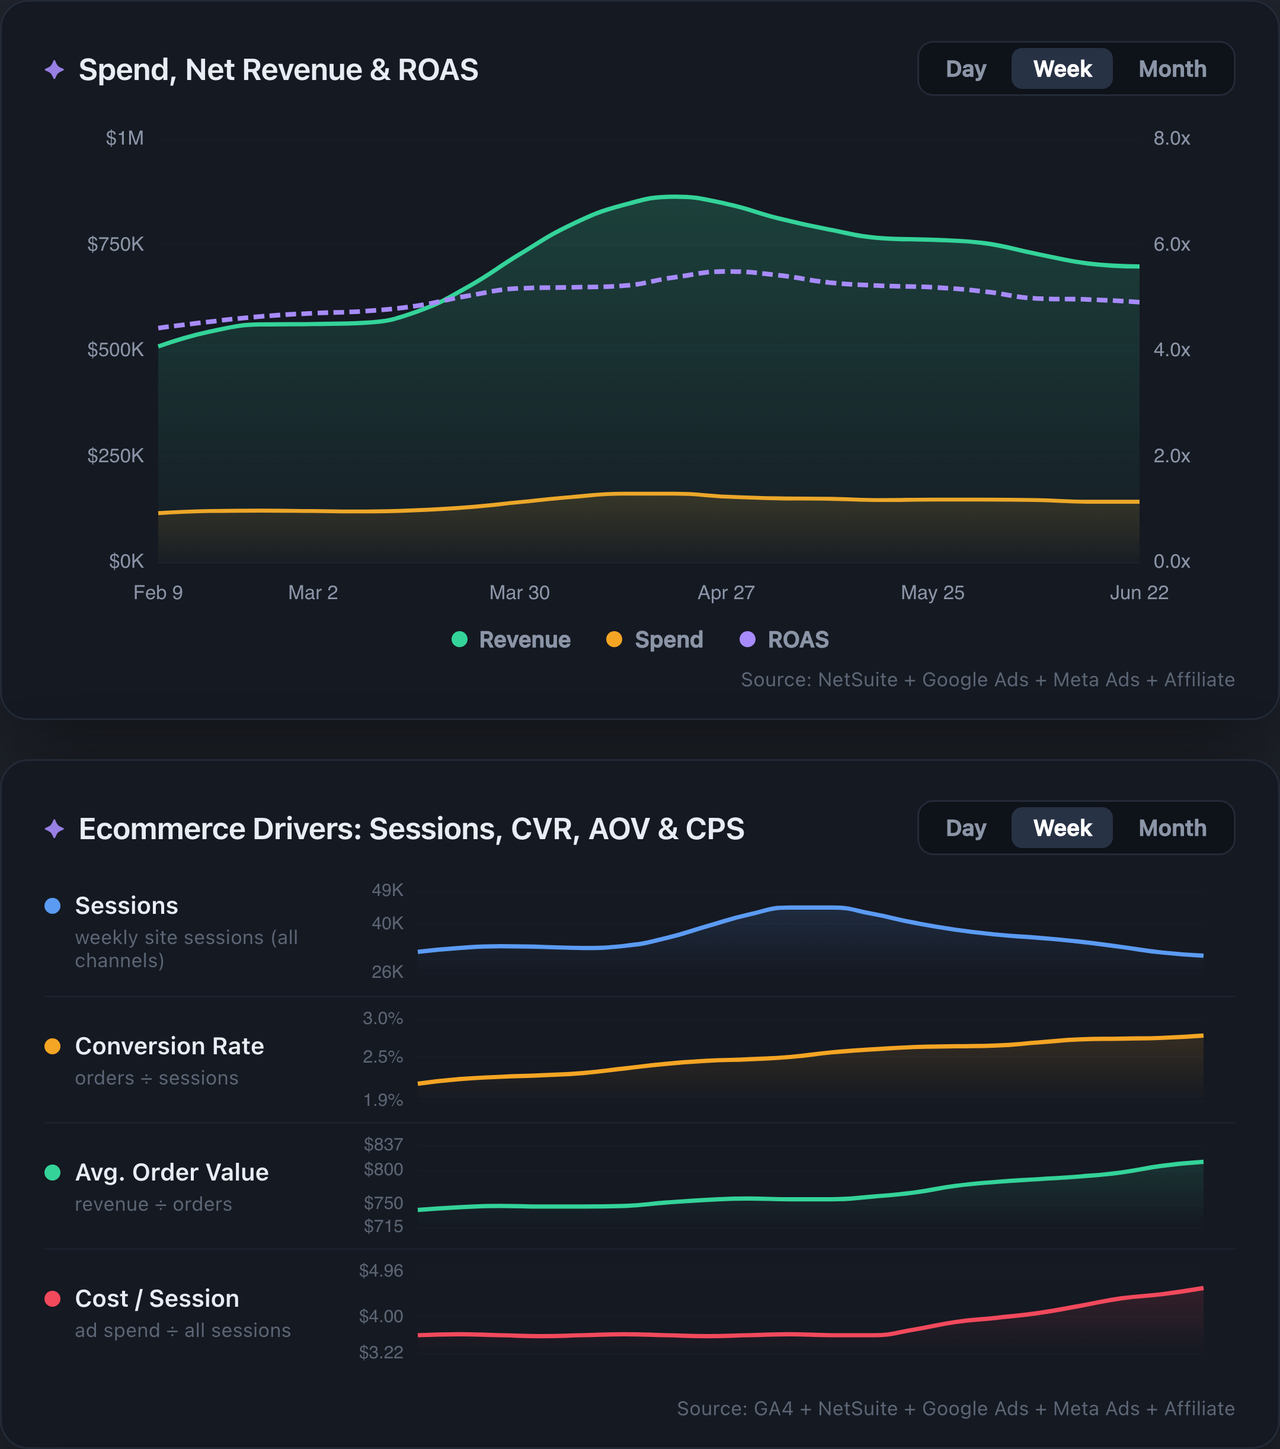Click the $715 Order Value axis value

coord(384,1226)
